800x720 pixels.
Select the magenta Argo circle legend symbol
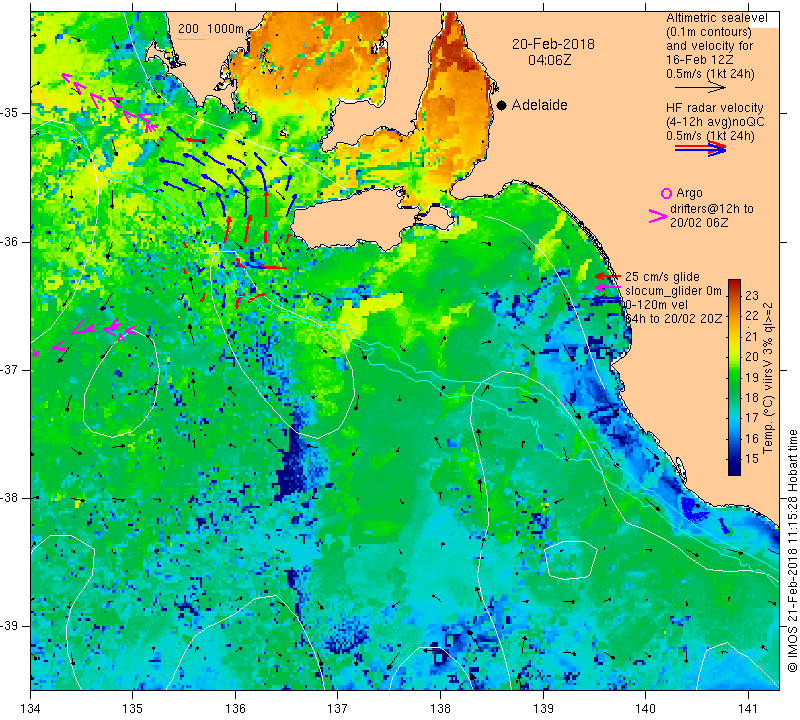click(x=666, y=193)
